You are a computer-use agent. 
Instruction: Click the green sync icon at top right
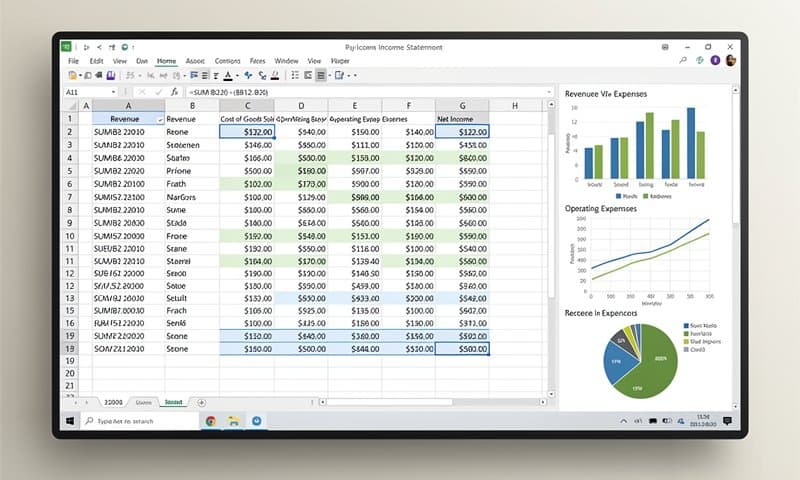click(699, 60)
